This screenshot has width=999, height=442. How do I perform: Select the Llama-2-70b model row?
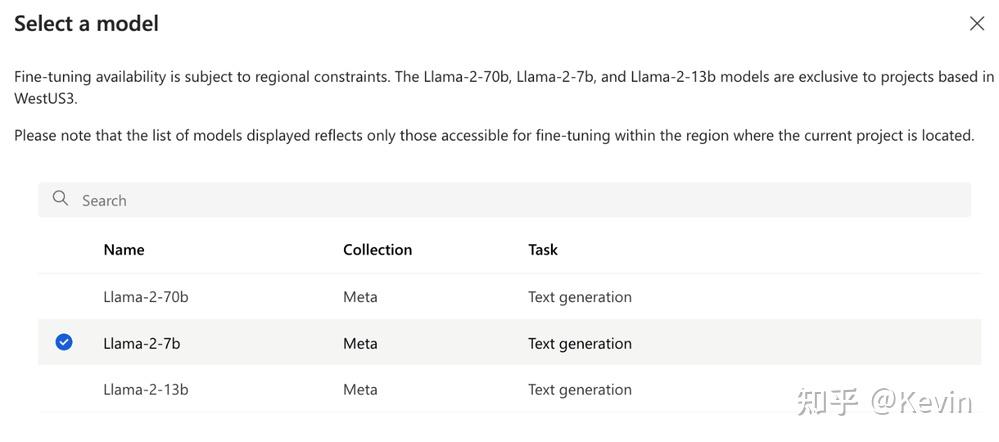click(x=500, y=297)
